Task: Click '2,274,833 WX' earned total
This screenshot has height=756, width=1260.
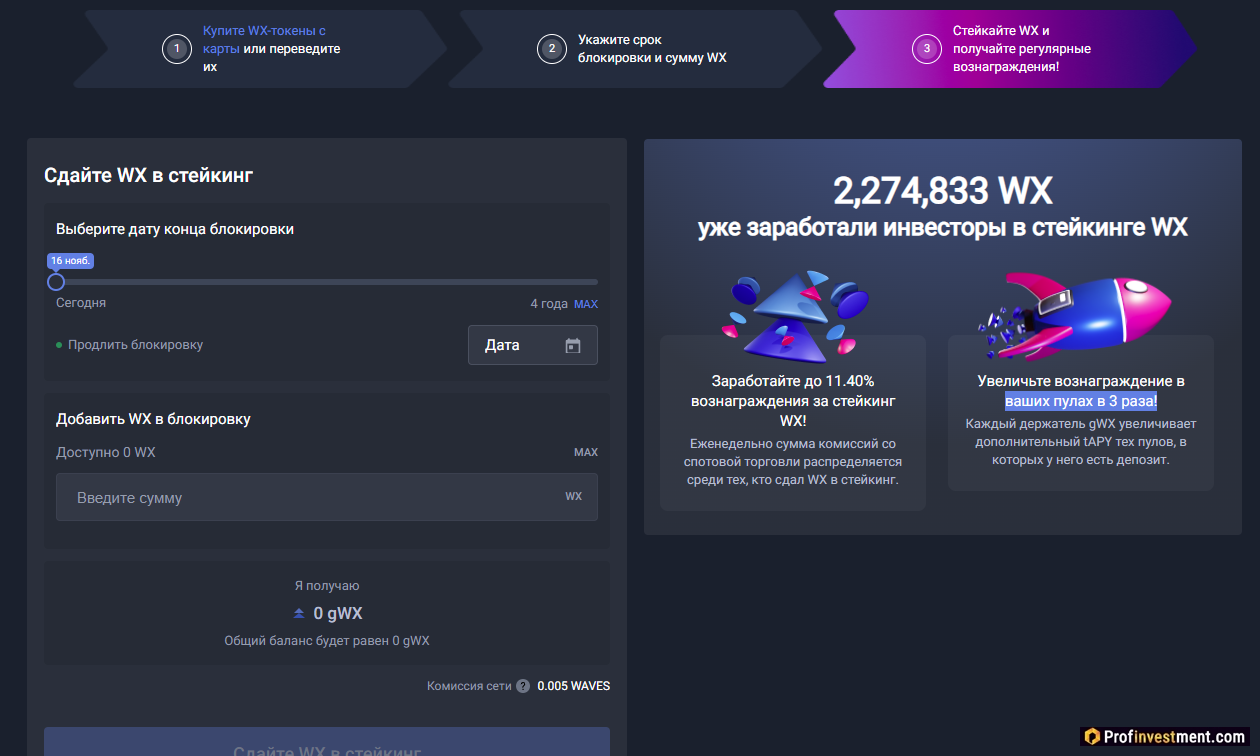Action: pyautogui.click(x=943, y=190)
